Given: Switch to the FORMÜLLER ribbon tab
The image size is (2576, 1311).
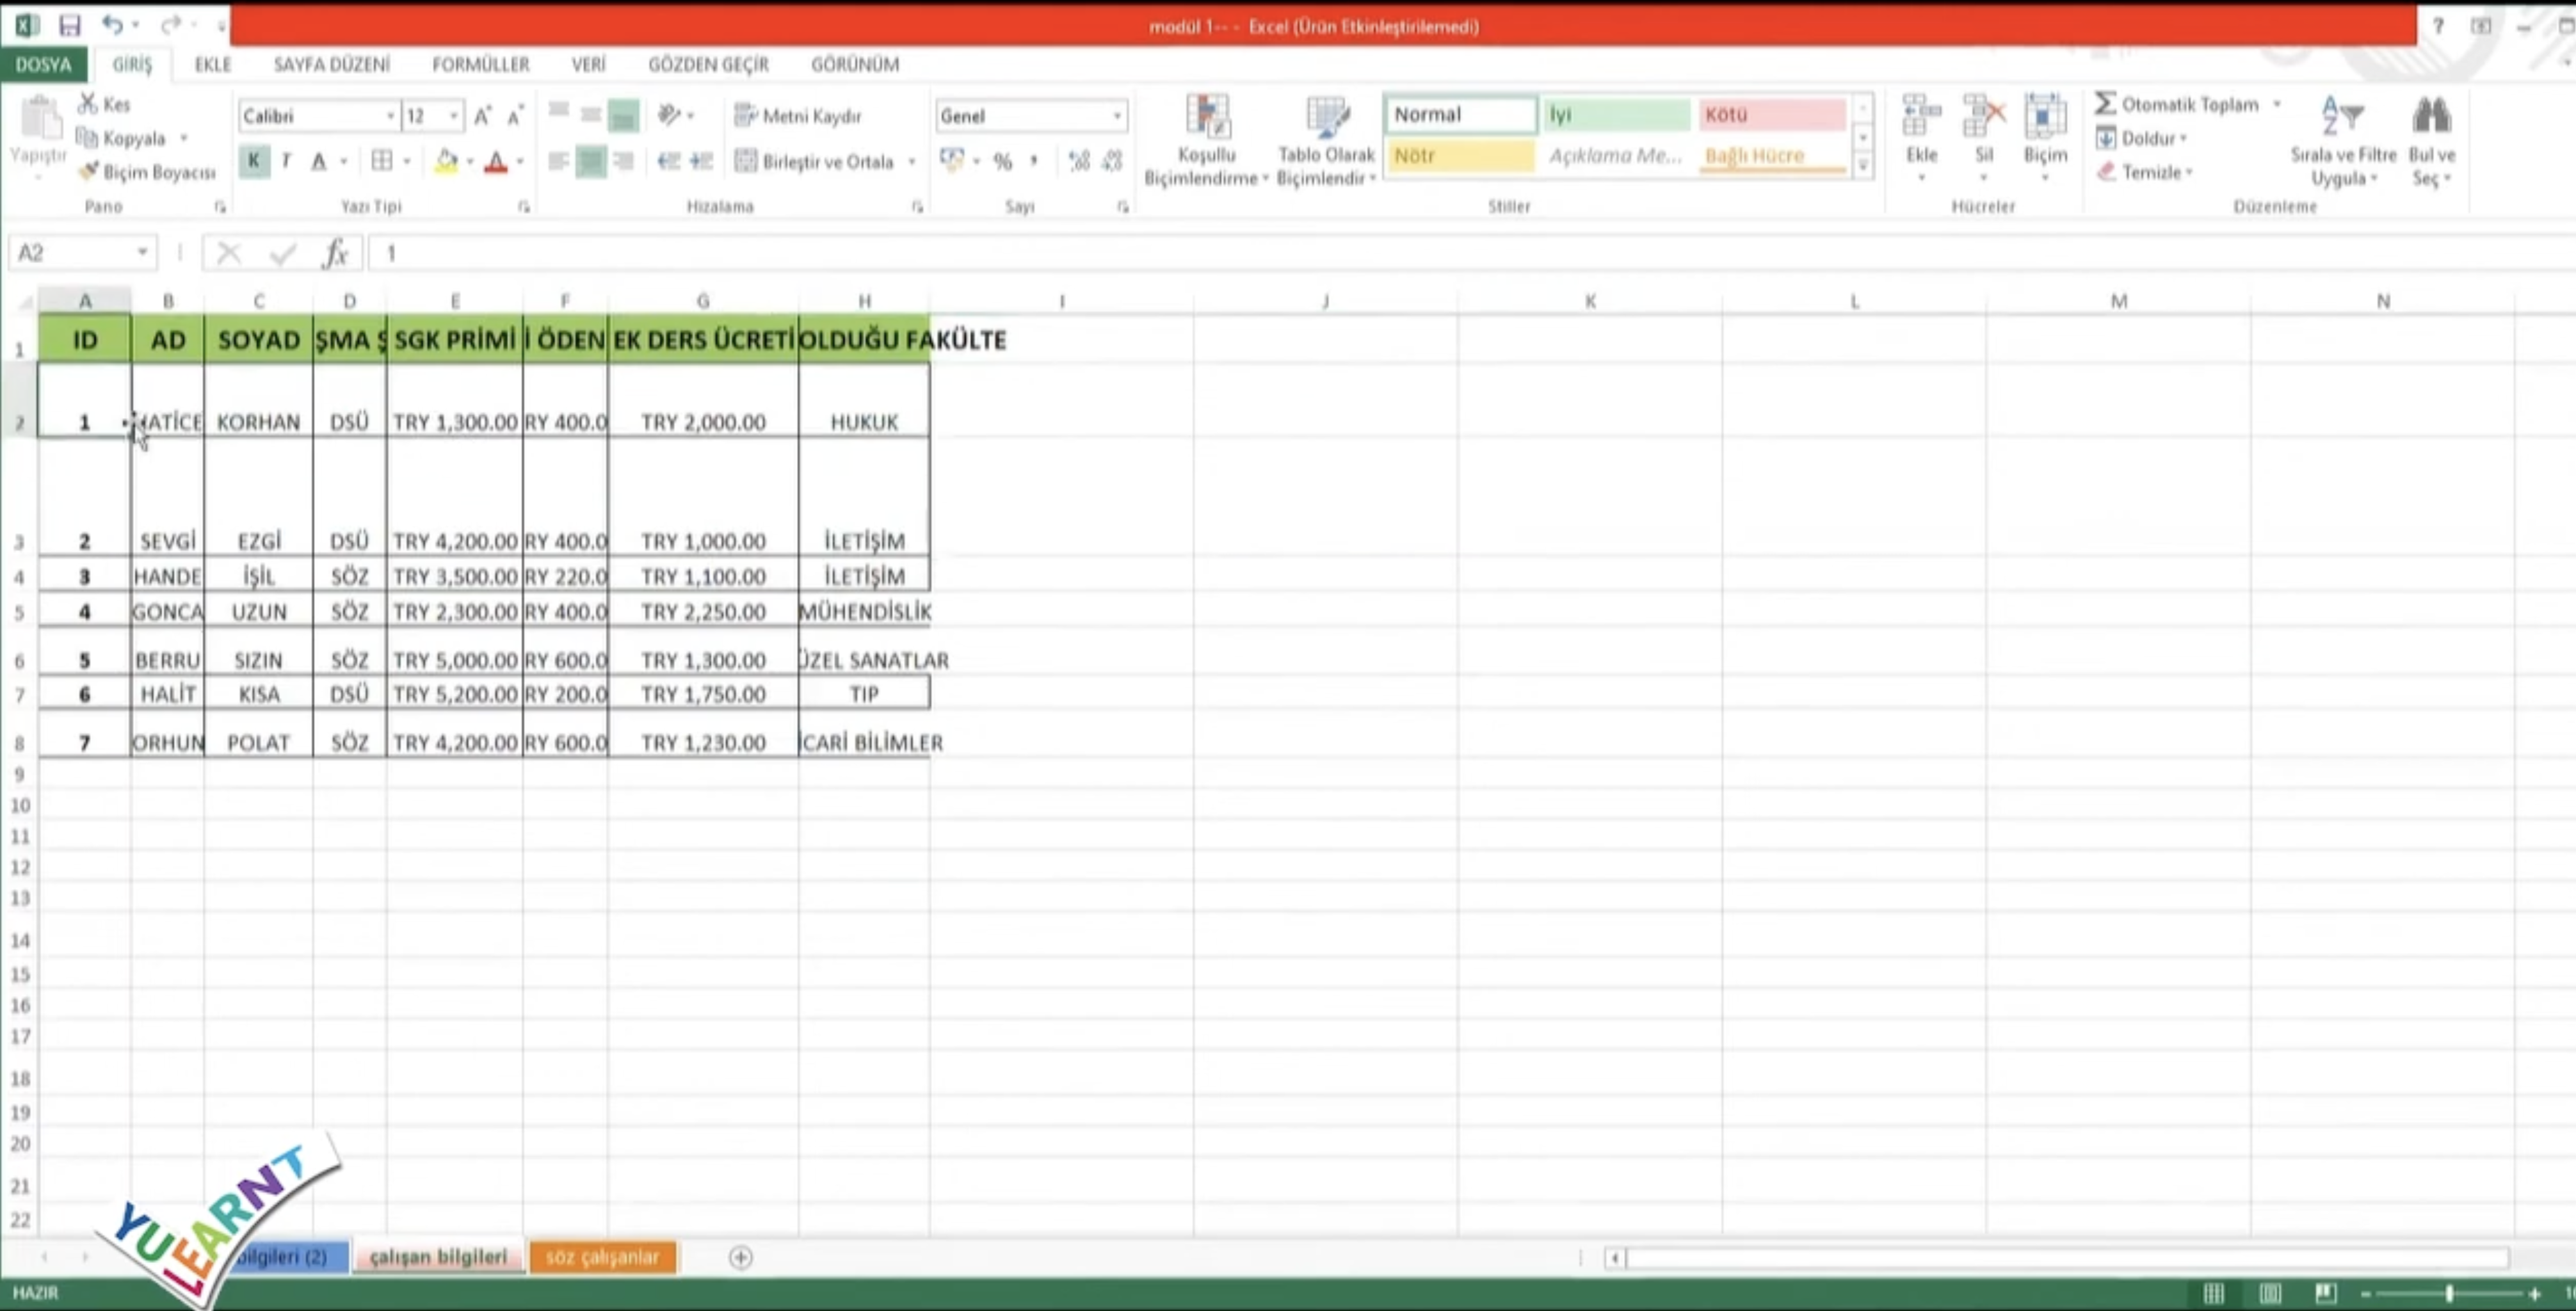Looking at the screenshot, I should click(480, 64).
